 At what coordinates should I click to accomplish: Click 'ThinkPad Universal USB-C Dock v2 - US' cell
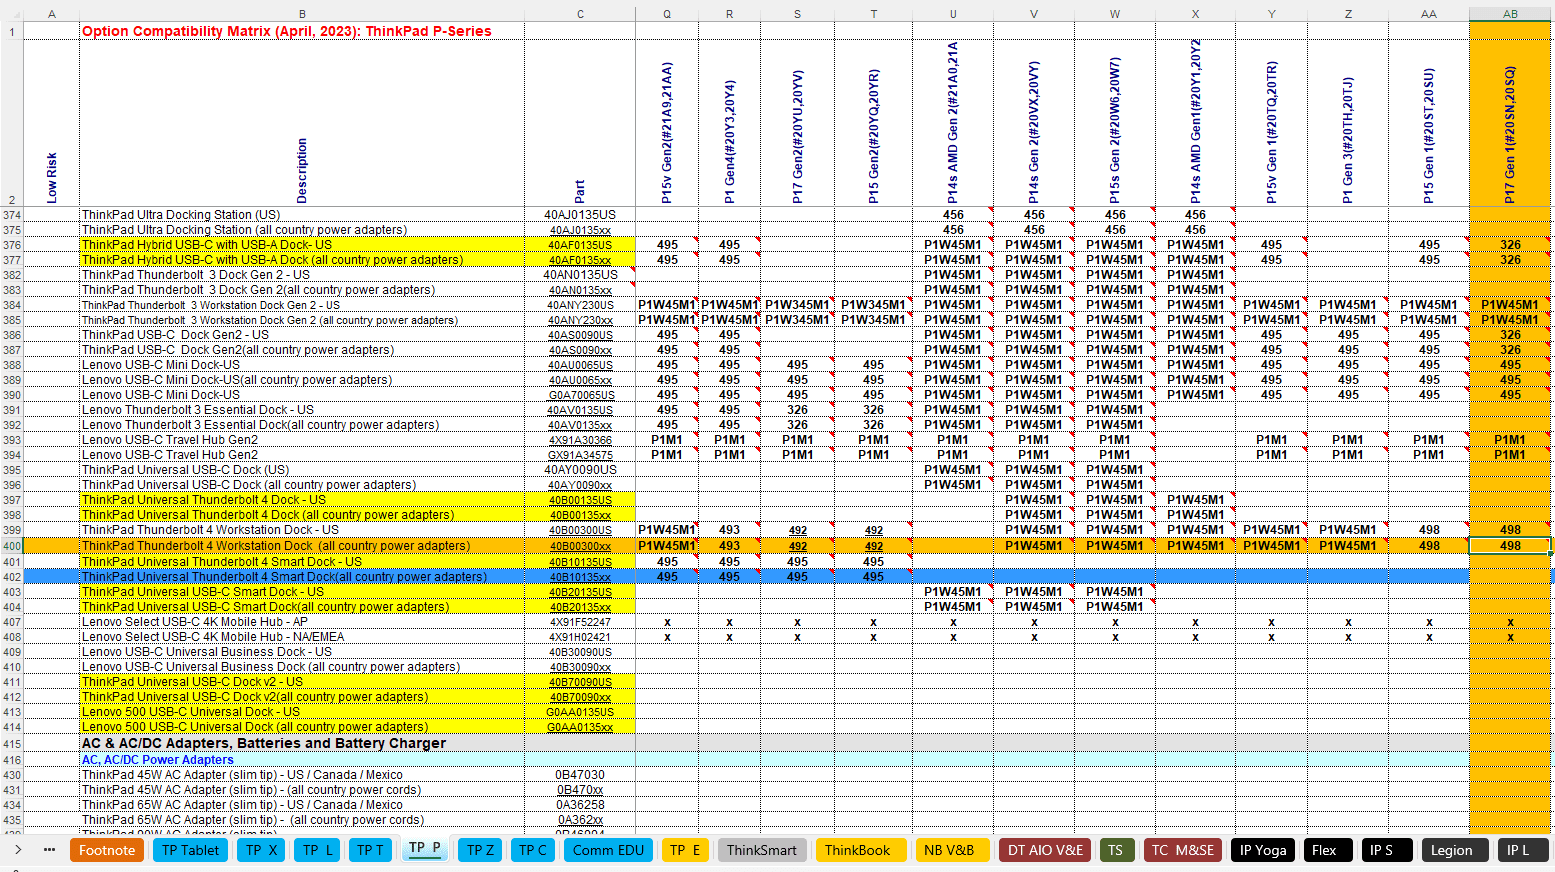302,682
